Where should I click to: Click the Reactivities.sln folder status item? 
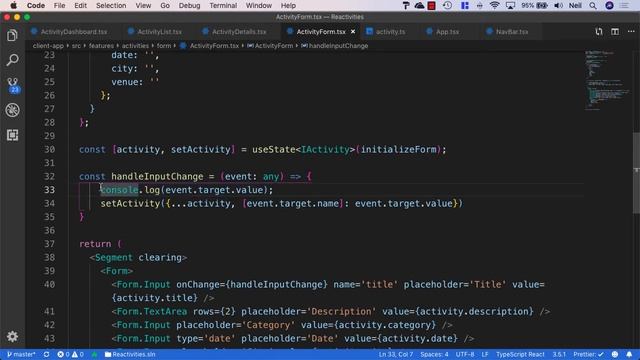point(130,354)
